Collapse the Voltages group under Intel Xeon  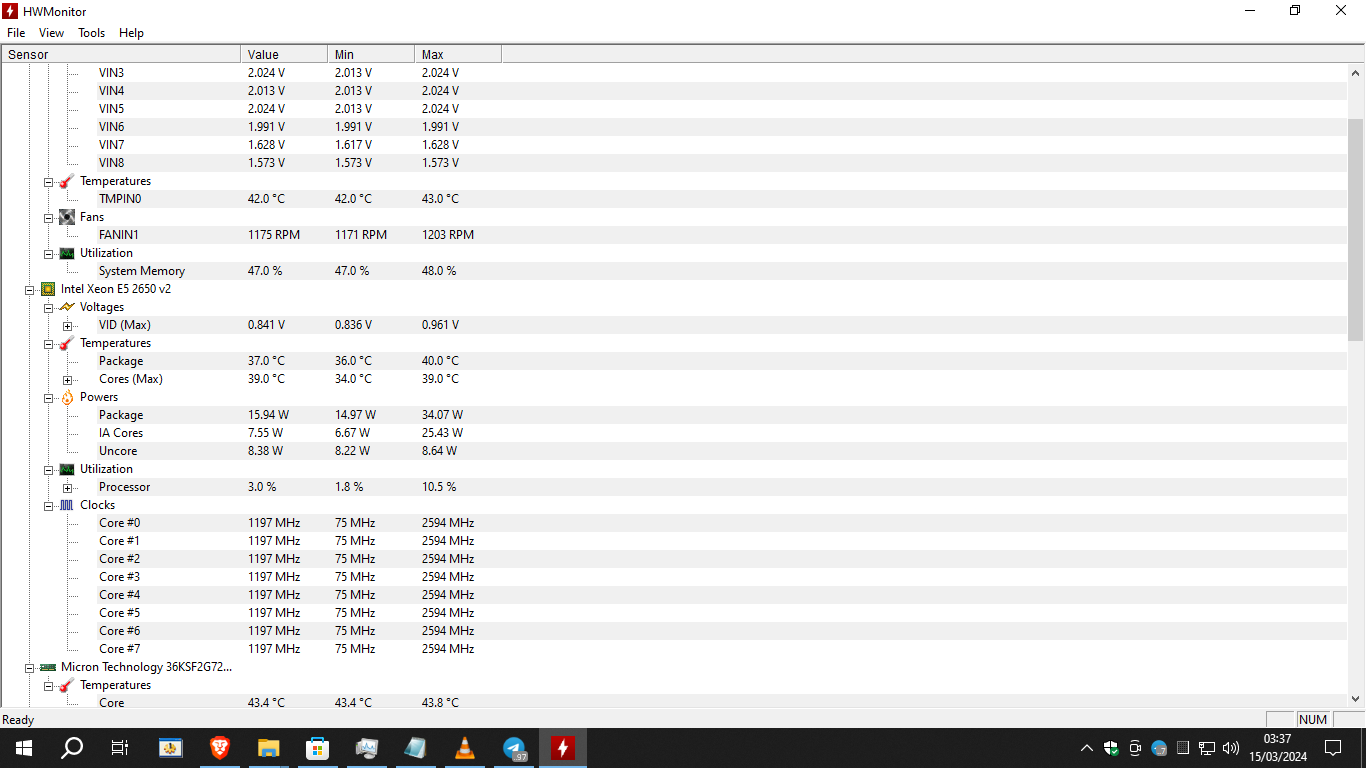[48, 308]
